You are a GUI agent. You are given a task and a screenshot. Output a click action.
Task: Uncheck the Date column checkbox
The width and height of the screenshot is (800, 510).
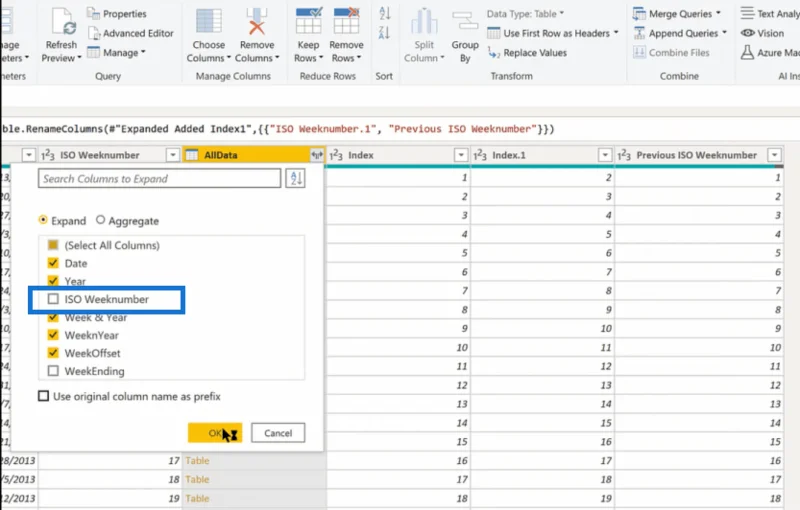click(x=53, y=263)
